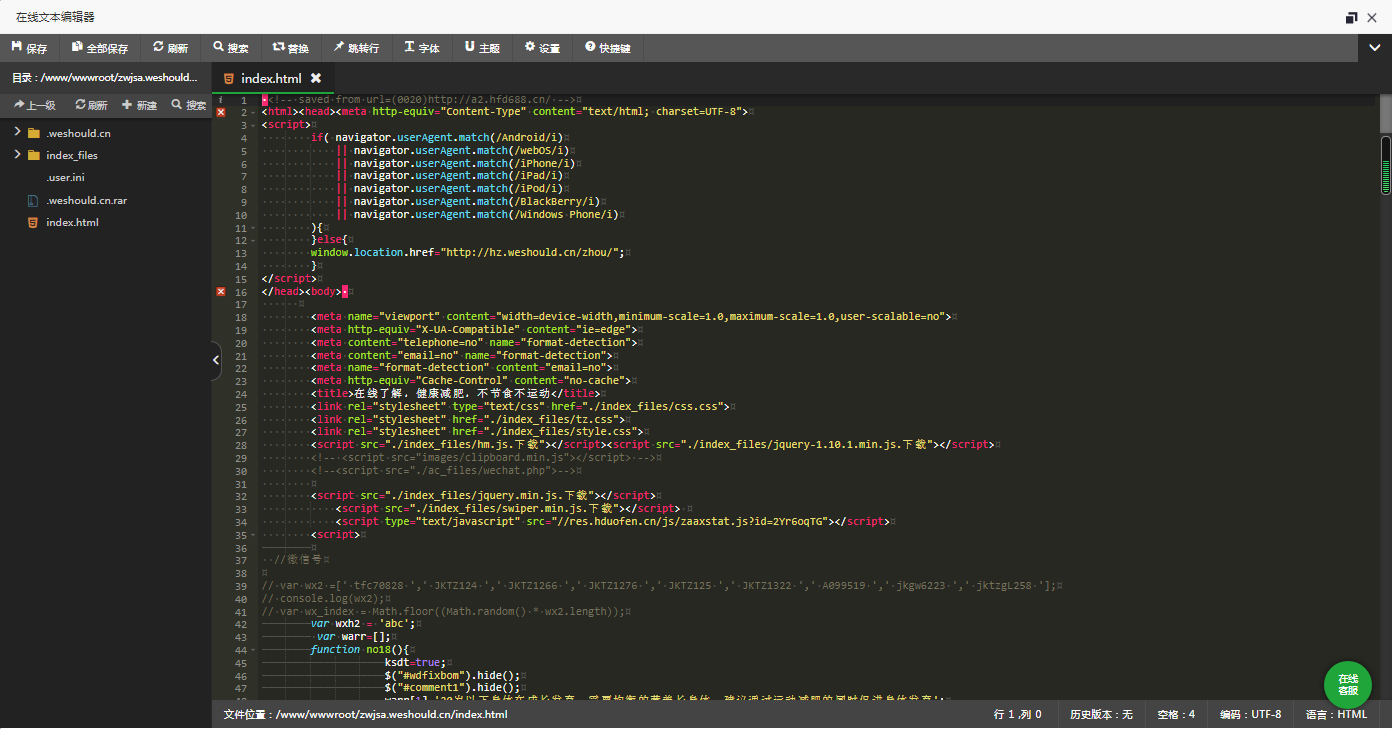Click the Refresh (刷新) toolbar button
1392x729 pixels.
click(x=171, y=48)
